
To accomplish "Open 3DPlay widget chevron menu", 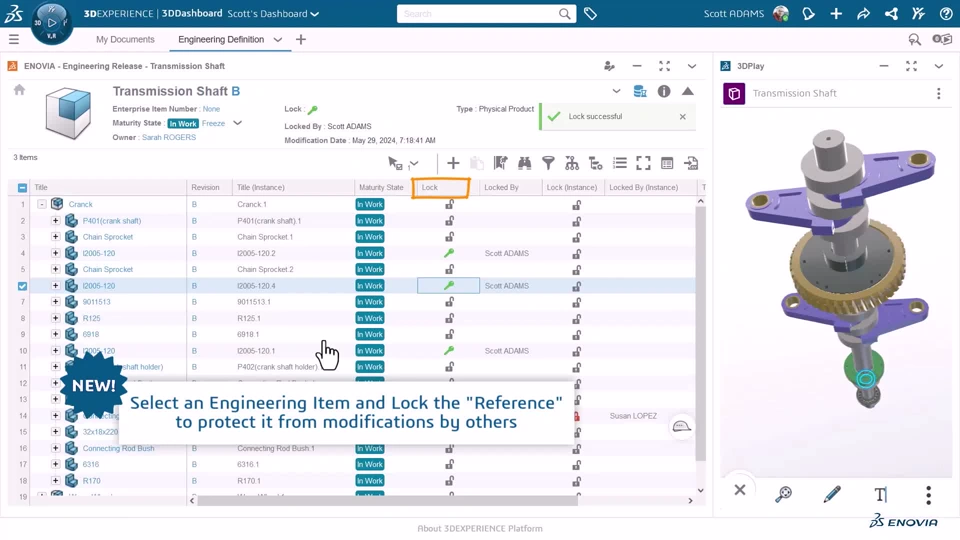I will point(939,66).
